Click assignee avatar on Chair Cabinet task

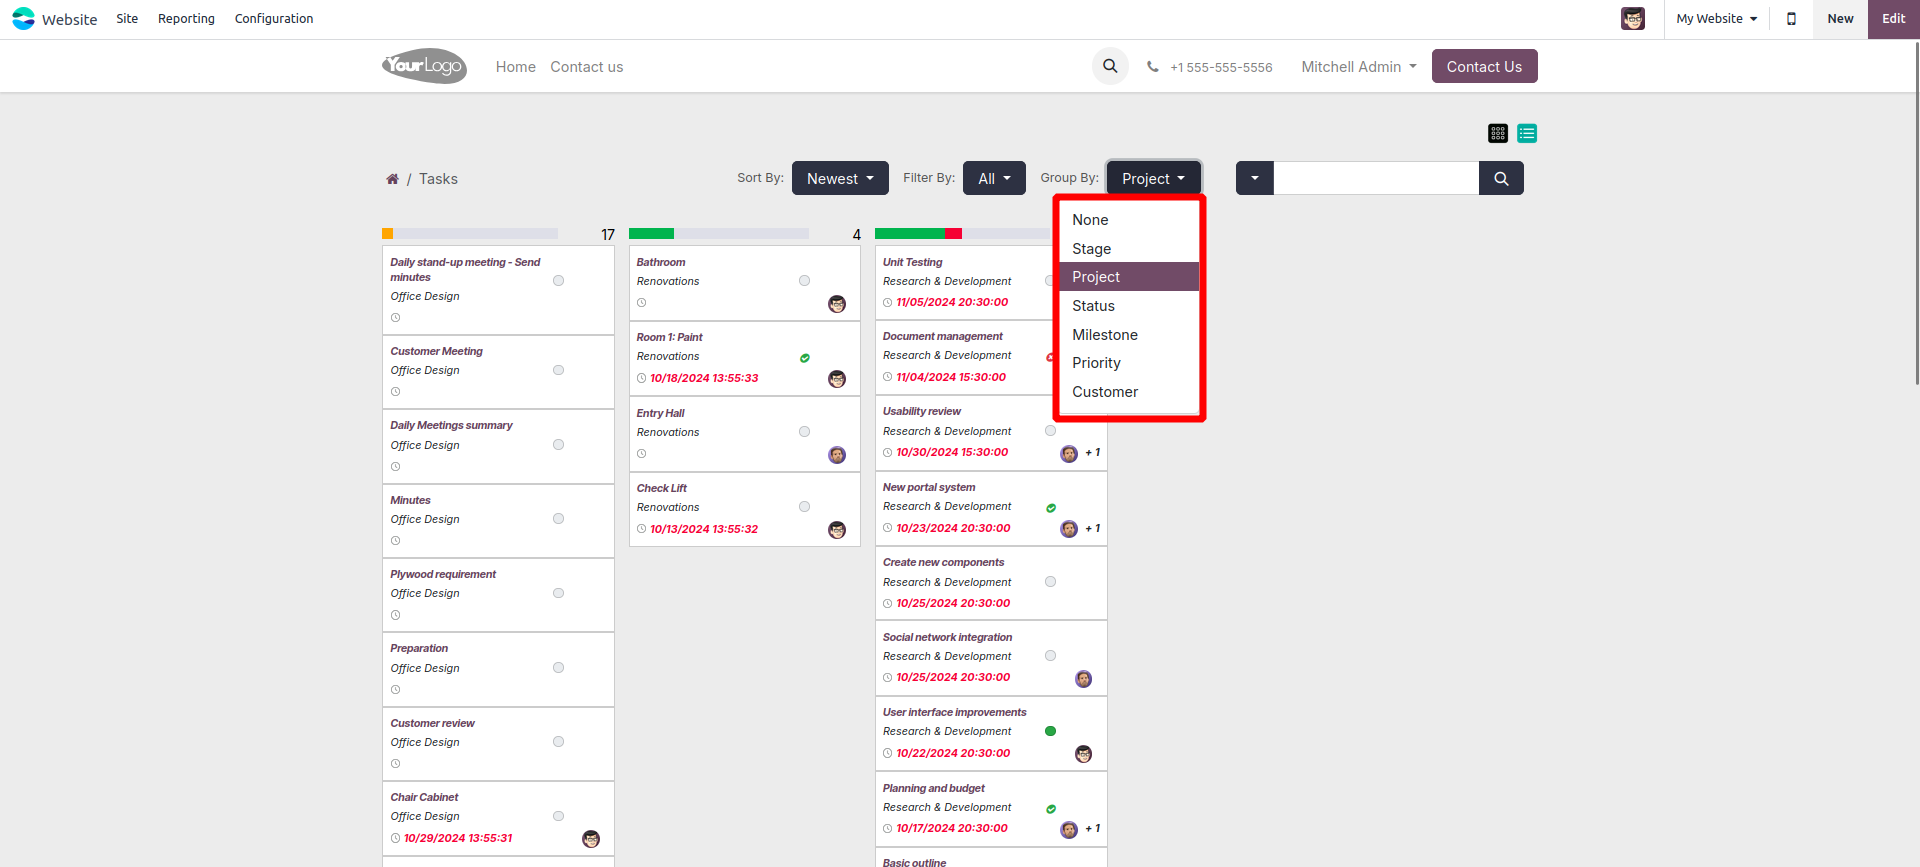[x=591, y=839]
